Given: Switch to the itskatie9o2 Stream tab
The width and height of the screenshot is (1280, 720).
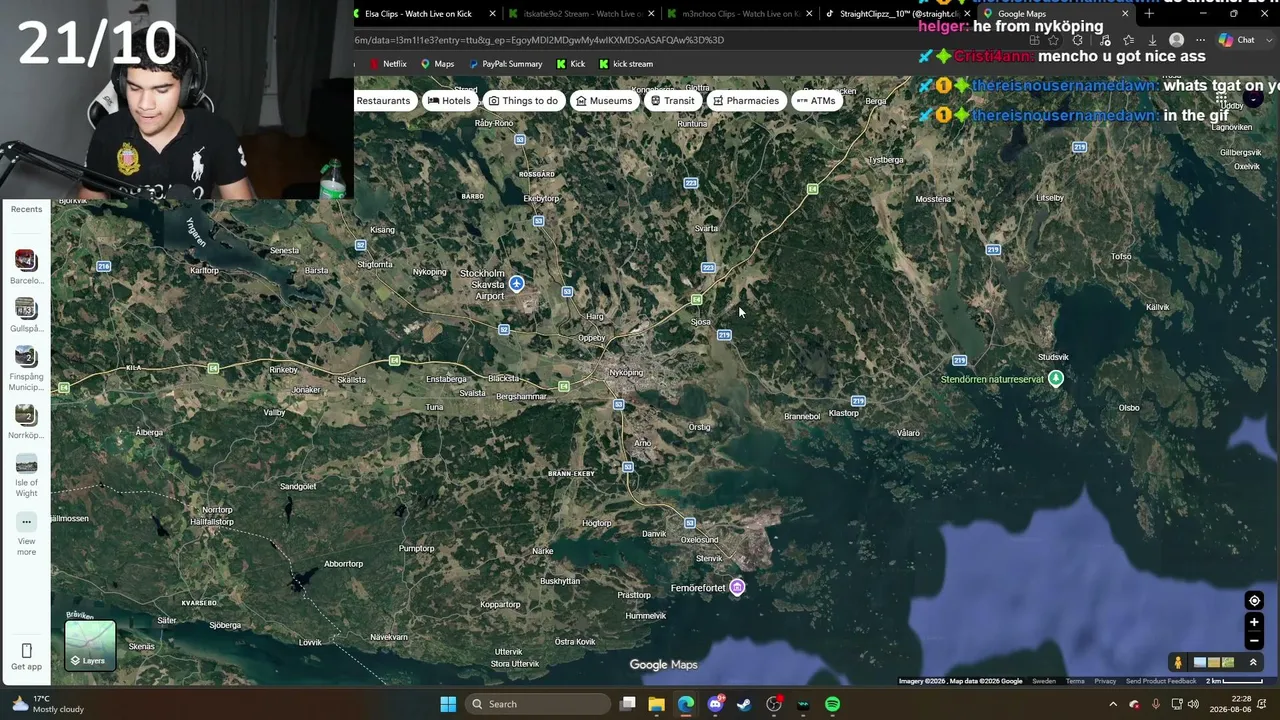Looking at the screenshot, I should [x=580, y=14].
